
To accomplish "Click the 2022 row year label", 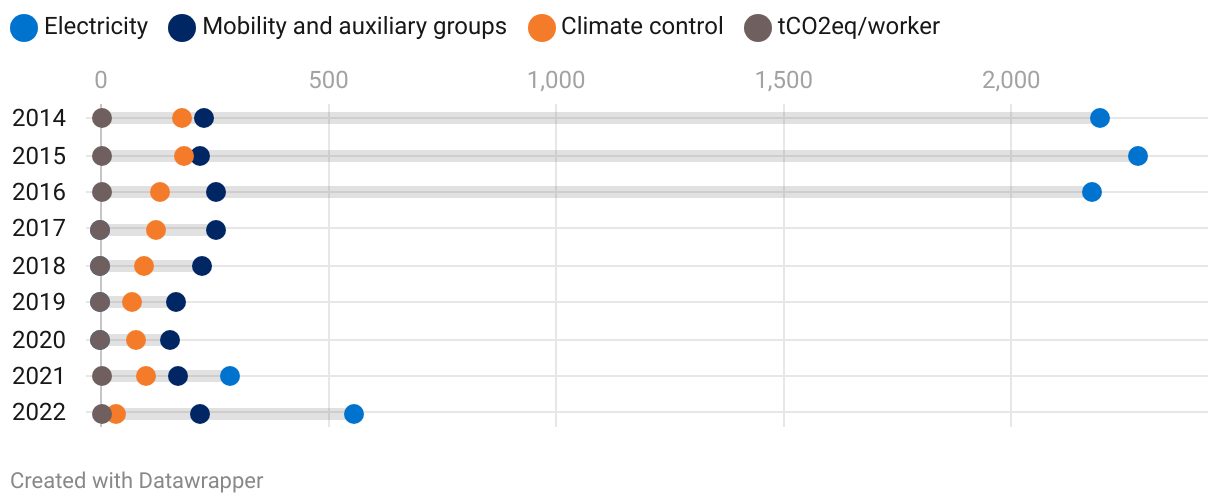I will (39, 413).
